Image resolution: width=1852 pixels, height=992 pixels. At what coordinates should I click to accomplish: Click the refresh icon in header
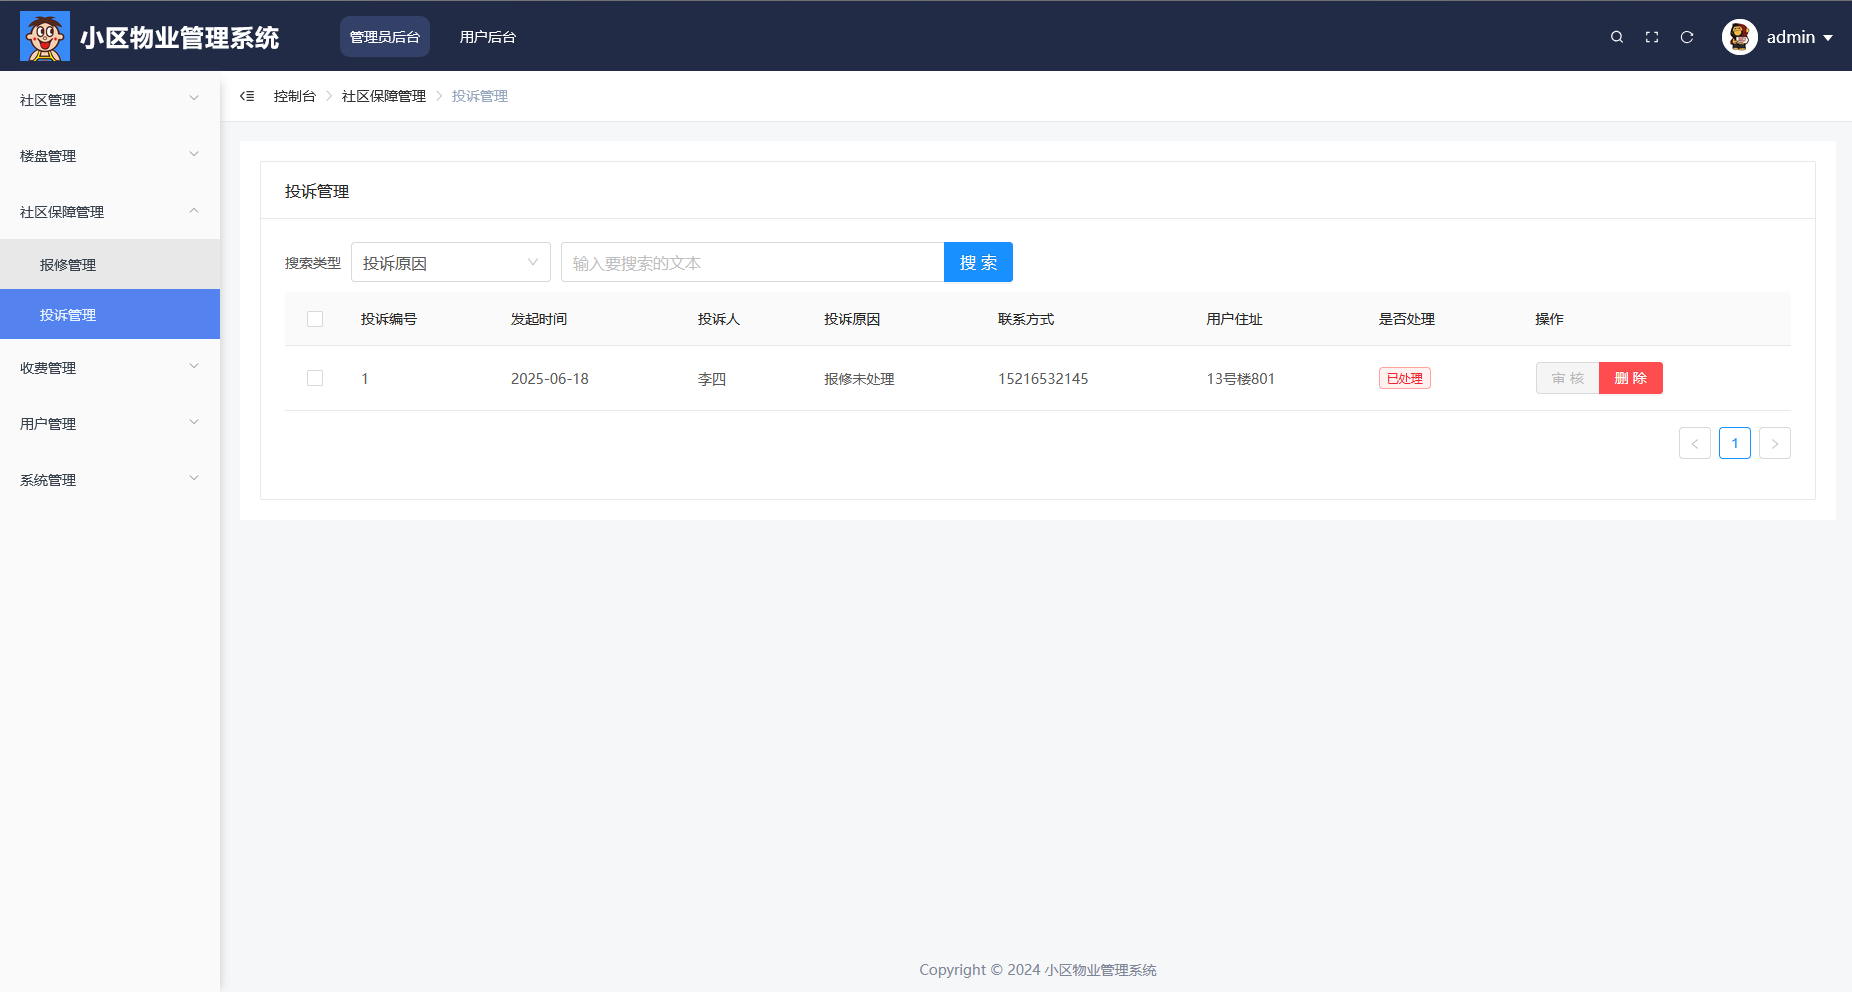coord(1687,37)
